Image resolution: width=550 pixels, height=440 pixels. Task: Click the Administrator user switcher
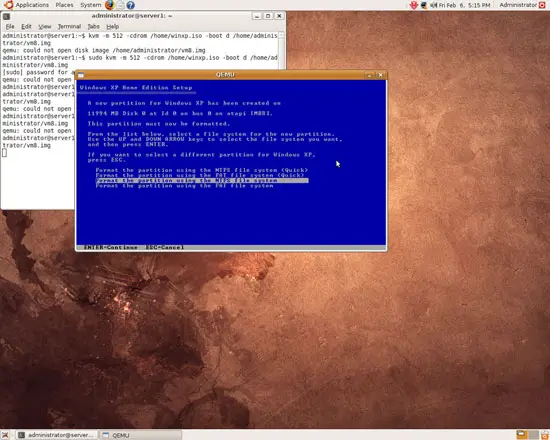pyautogui.click(x=518, y=5)
